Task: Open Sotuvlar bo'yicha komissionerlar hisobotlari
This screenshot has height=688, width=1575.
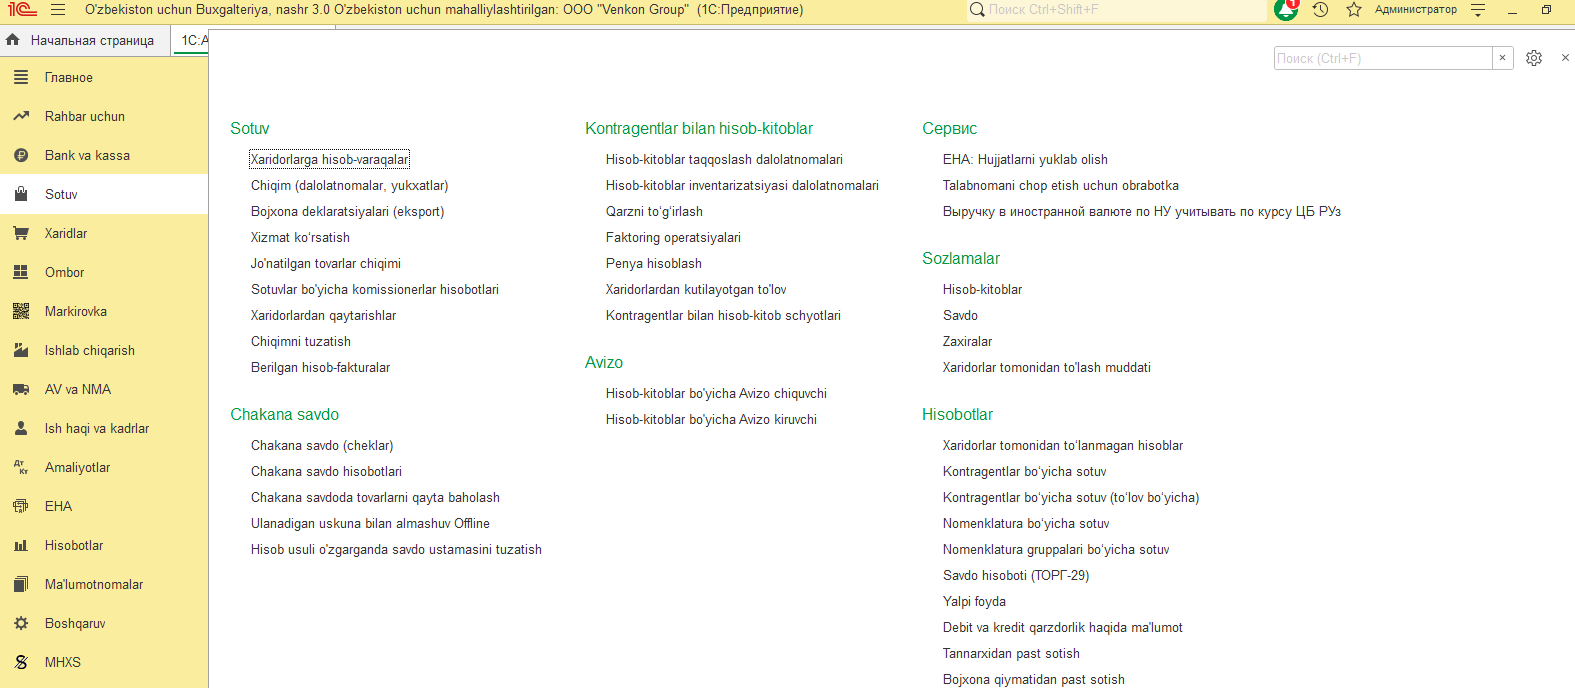Action: point(374,289)
